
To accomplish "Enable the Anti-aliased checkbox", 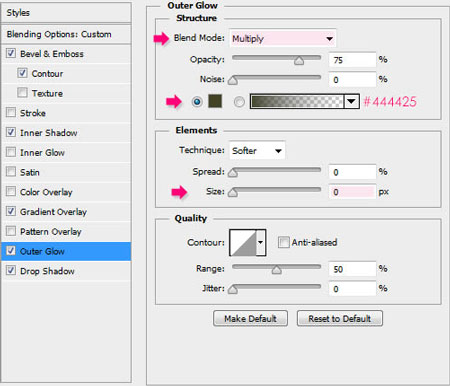I will [283, 242].
